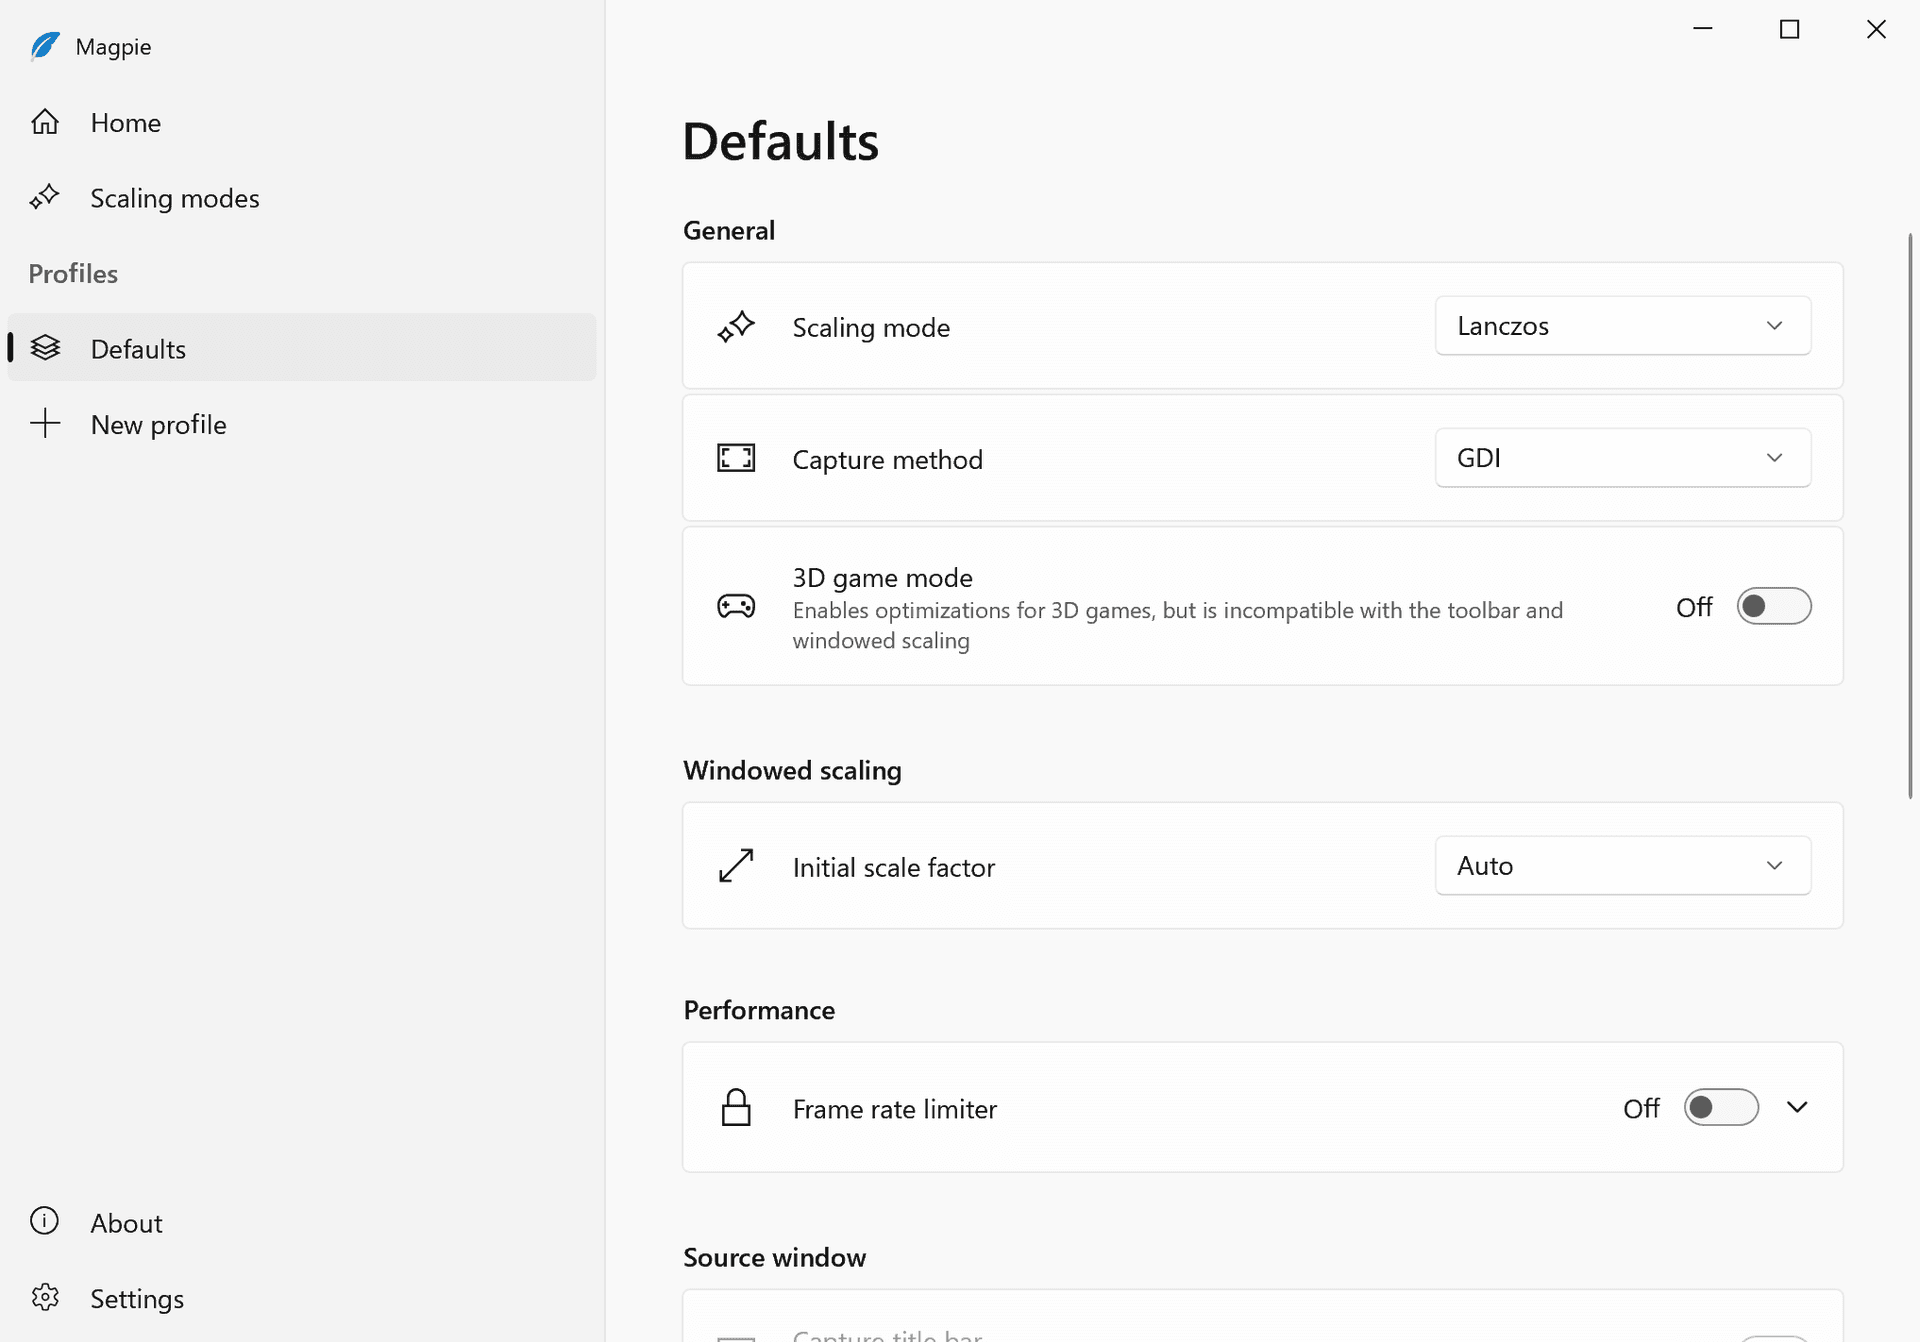The image size is (1920, 1342).
Task: Click the vertical scrollbar on the right
Action: click(x=1910, y=516)
